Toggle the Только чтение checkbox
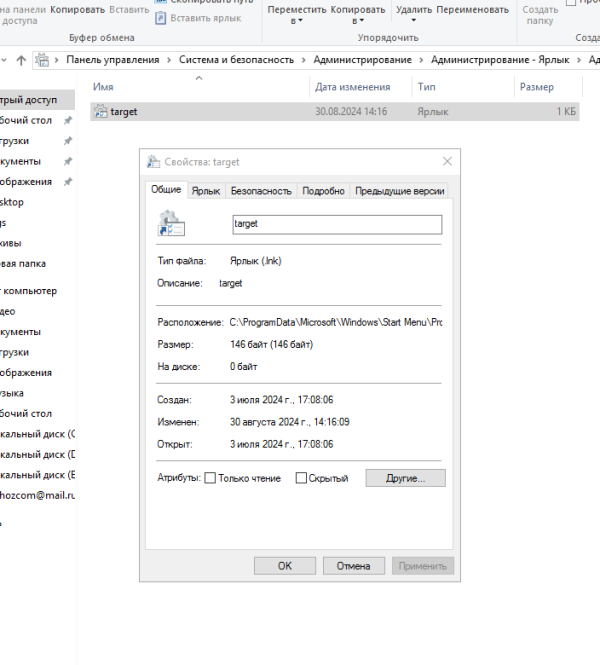 pyautogui.click(x=210, y=478)
